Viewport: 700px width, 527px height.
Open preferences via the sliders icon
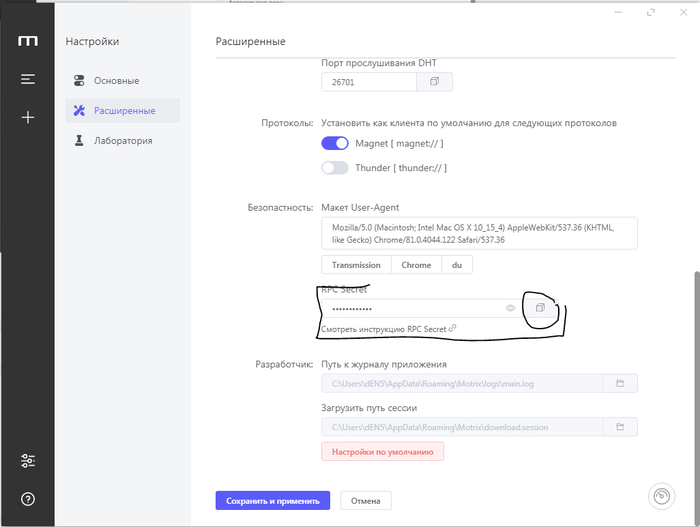click(28, 461)
